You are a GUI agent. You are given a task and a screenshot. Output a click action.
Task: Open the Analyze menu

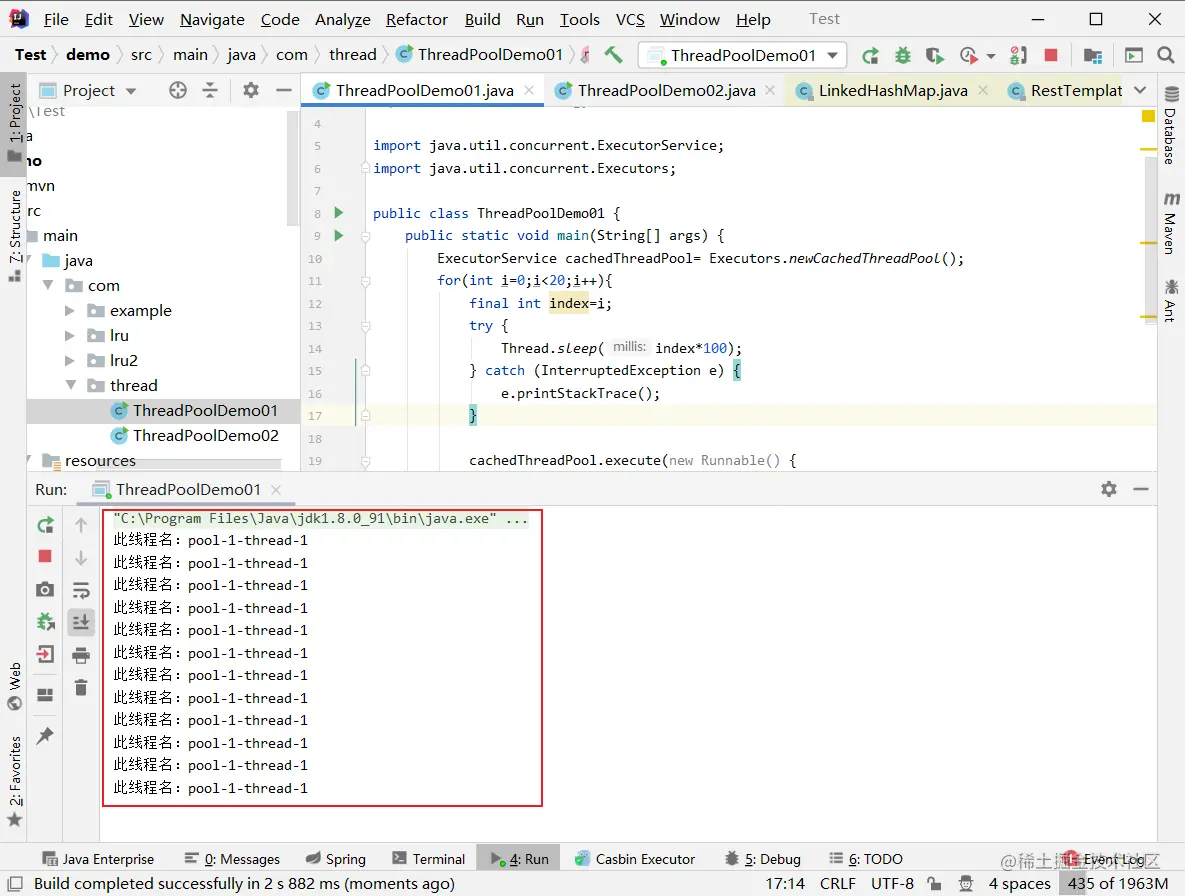(x=342, y=20)
